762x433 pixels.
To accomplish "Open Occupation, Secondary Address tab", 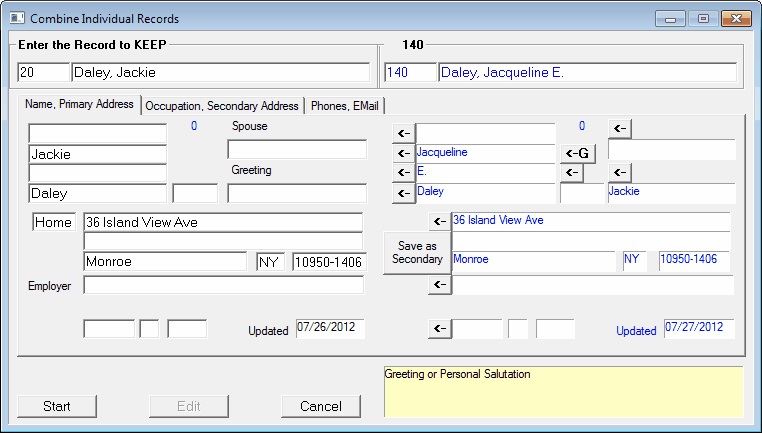I will pos(222,106).
